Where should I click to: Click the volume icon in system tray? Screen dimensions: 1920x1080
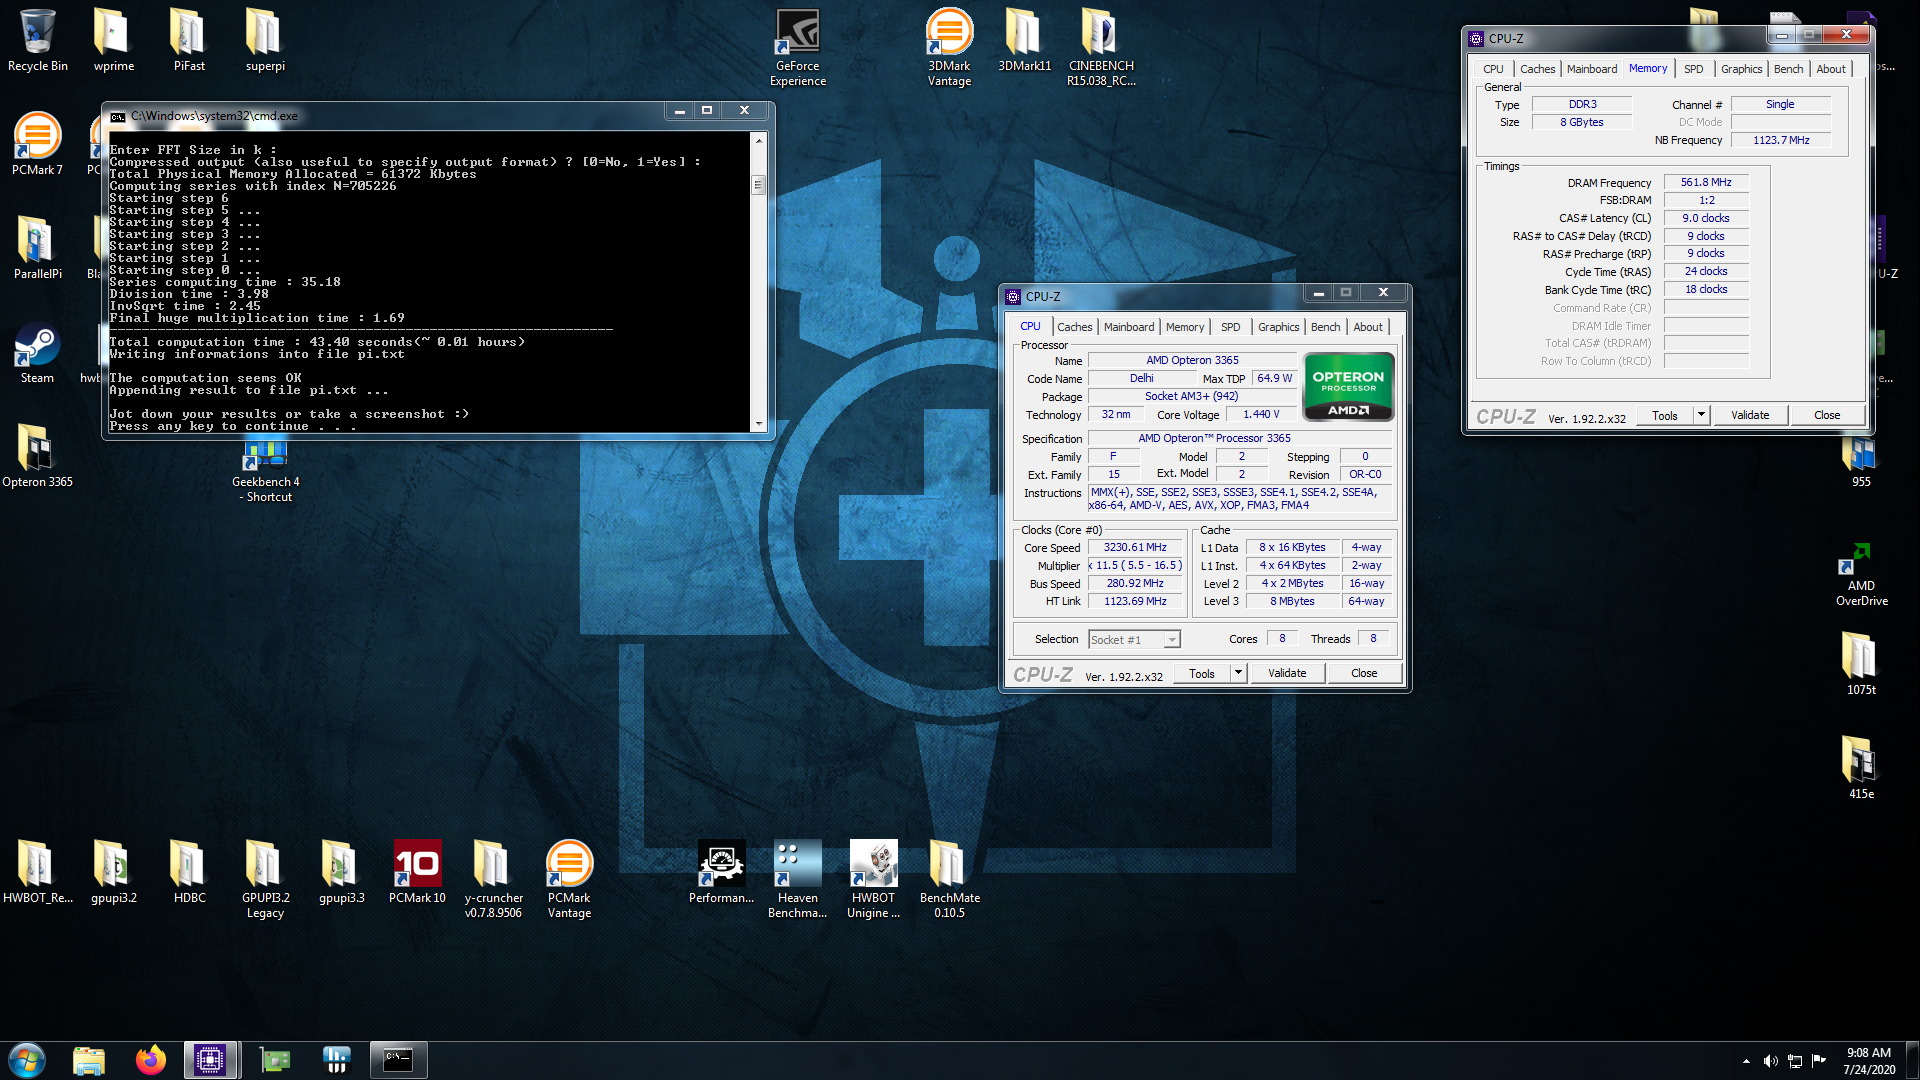click(1770, 1061)
